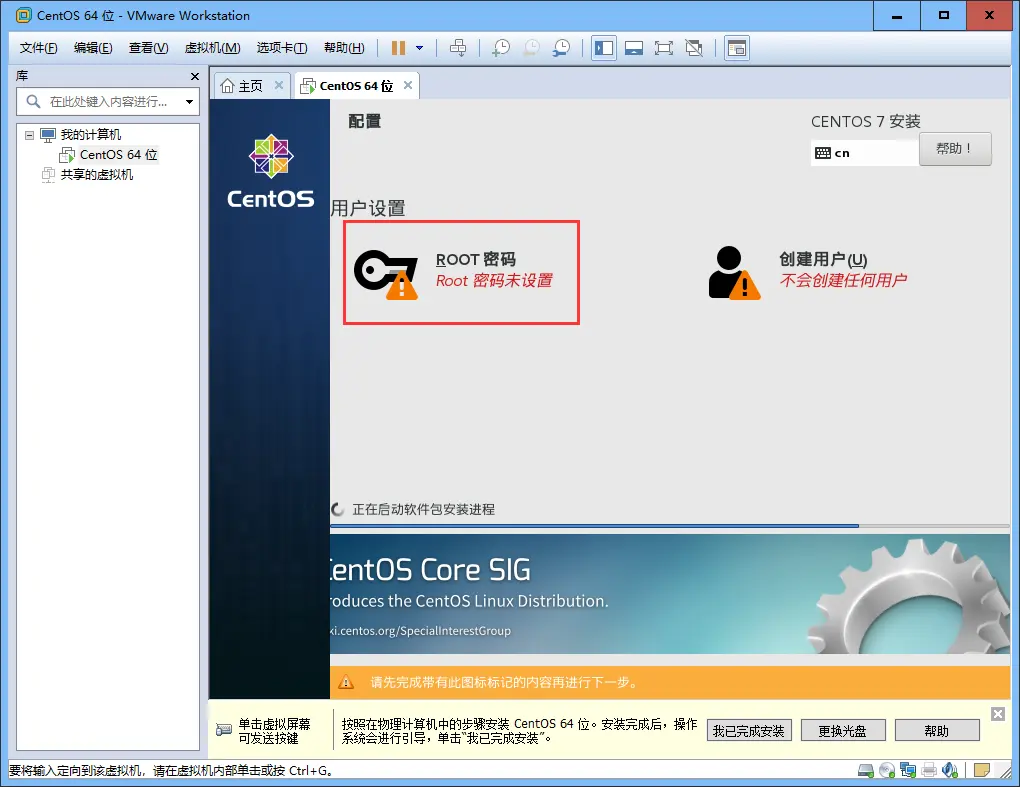The height and width of the screenshot is (787, 1020).
Task: Open the 查看(V) menu
Action: (148, 48)
